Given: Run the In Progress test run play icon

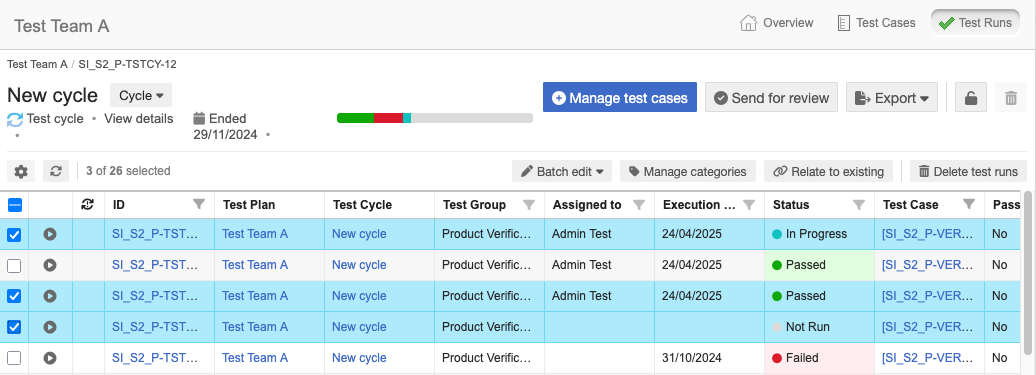Looking at the screenshot, I should pos(50,234).
